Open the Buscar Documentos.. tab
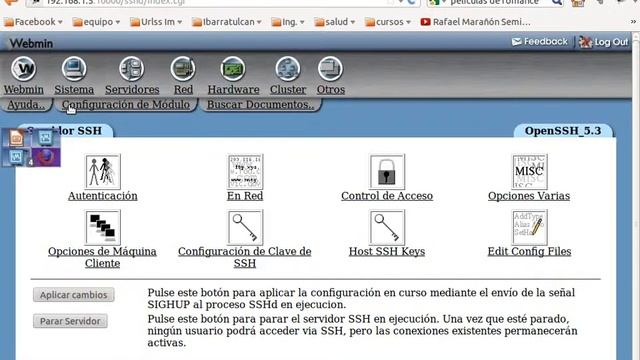640x360 pixels. (260, 104)
